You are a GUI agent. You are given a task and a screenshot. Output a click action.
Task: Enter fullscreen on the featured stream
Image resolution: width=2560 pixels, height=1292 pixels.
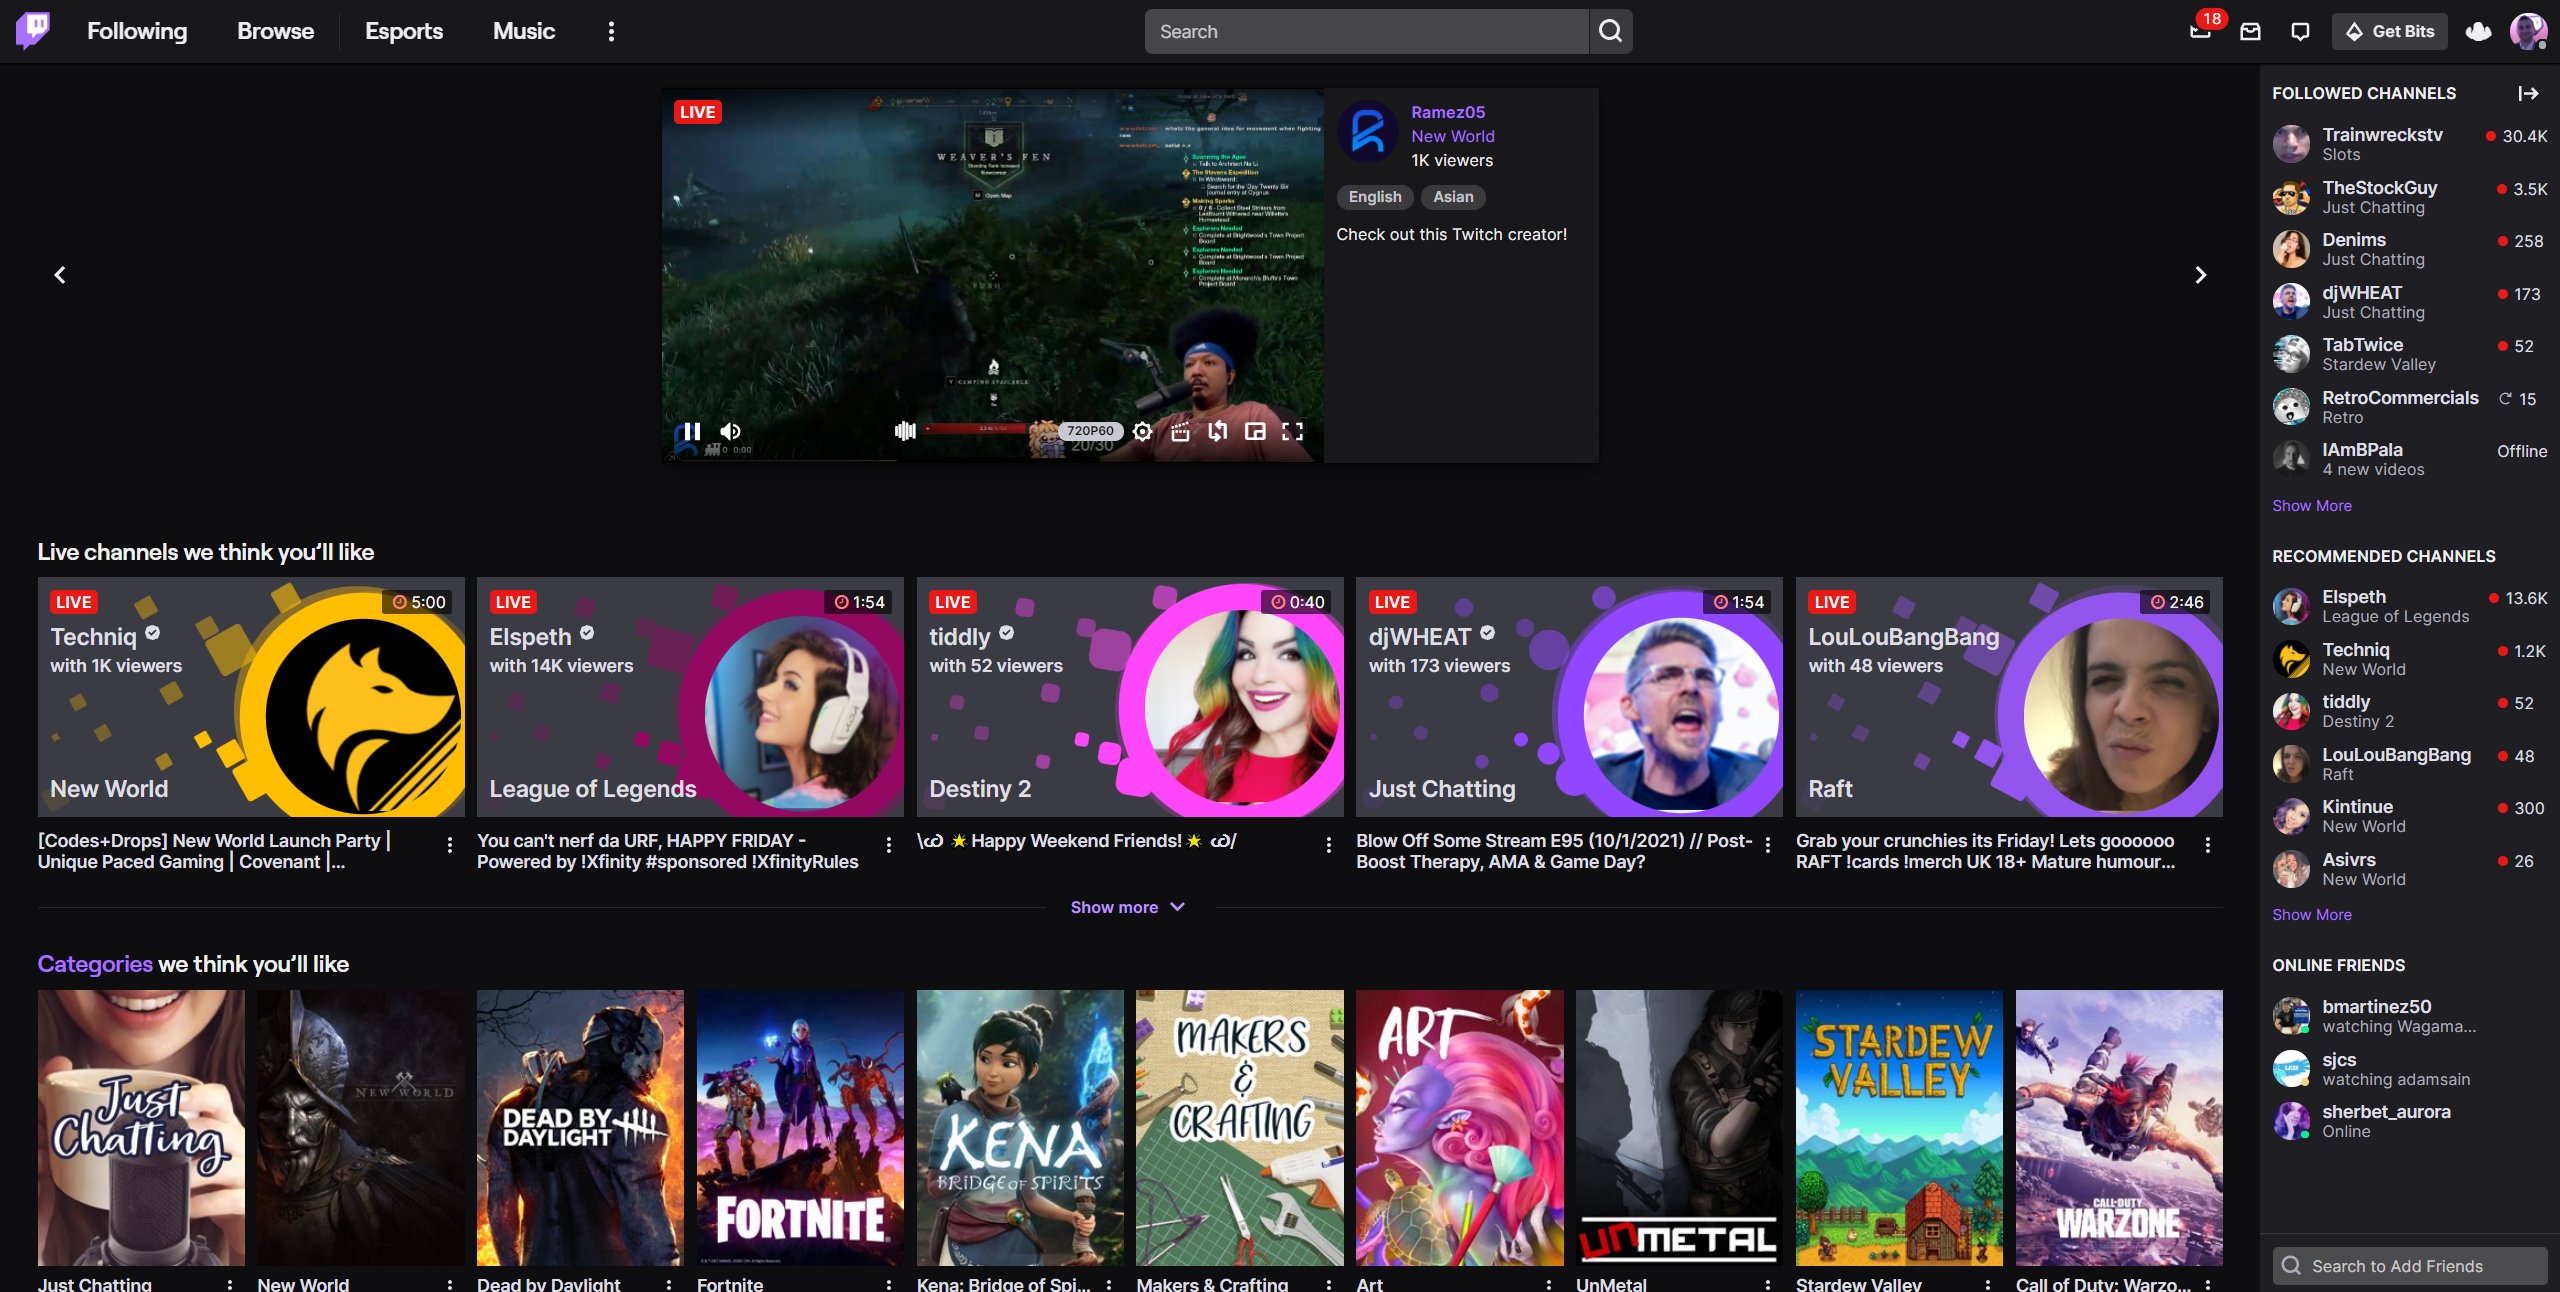1292,432
